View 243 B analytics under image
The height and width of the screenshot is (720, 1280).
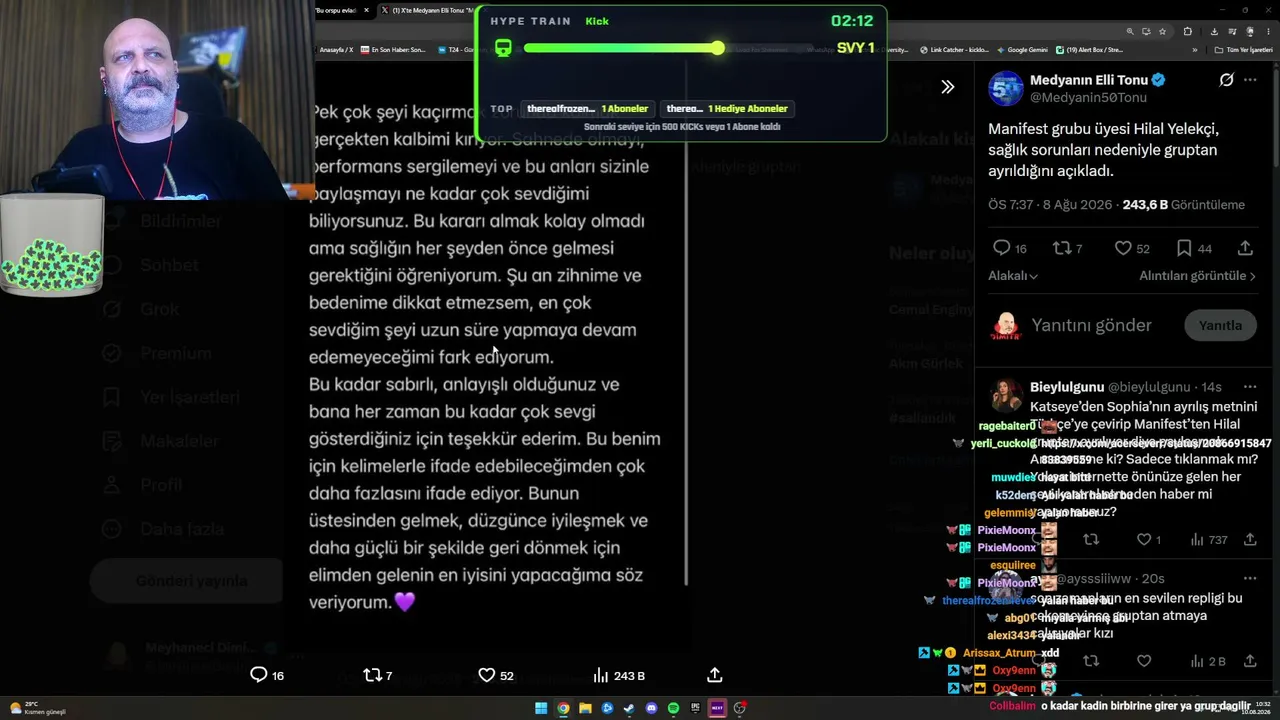click(619, 675)
